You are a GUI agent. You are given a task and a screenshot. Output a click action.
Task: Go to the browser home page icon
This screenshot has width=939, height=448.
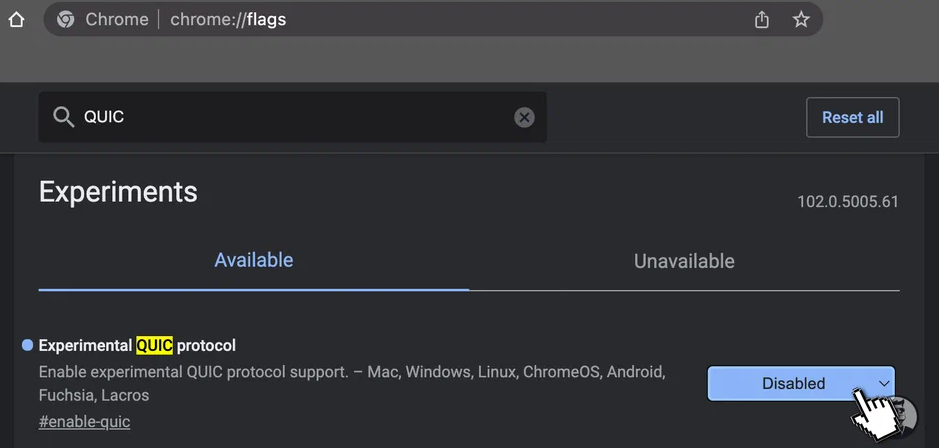[16, 20]
